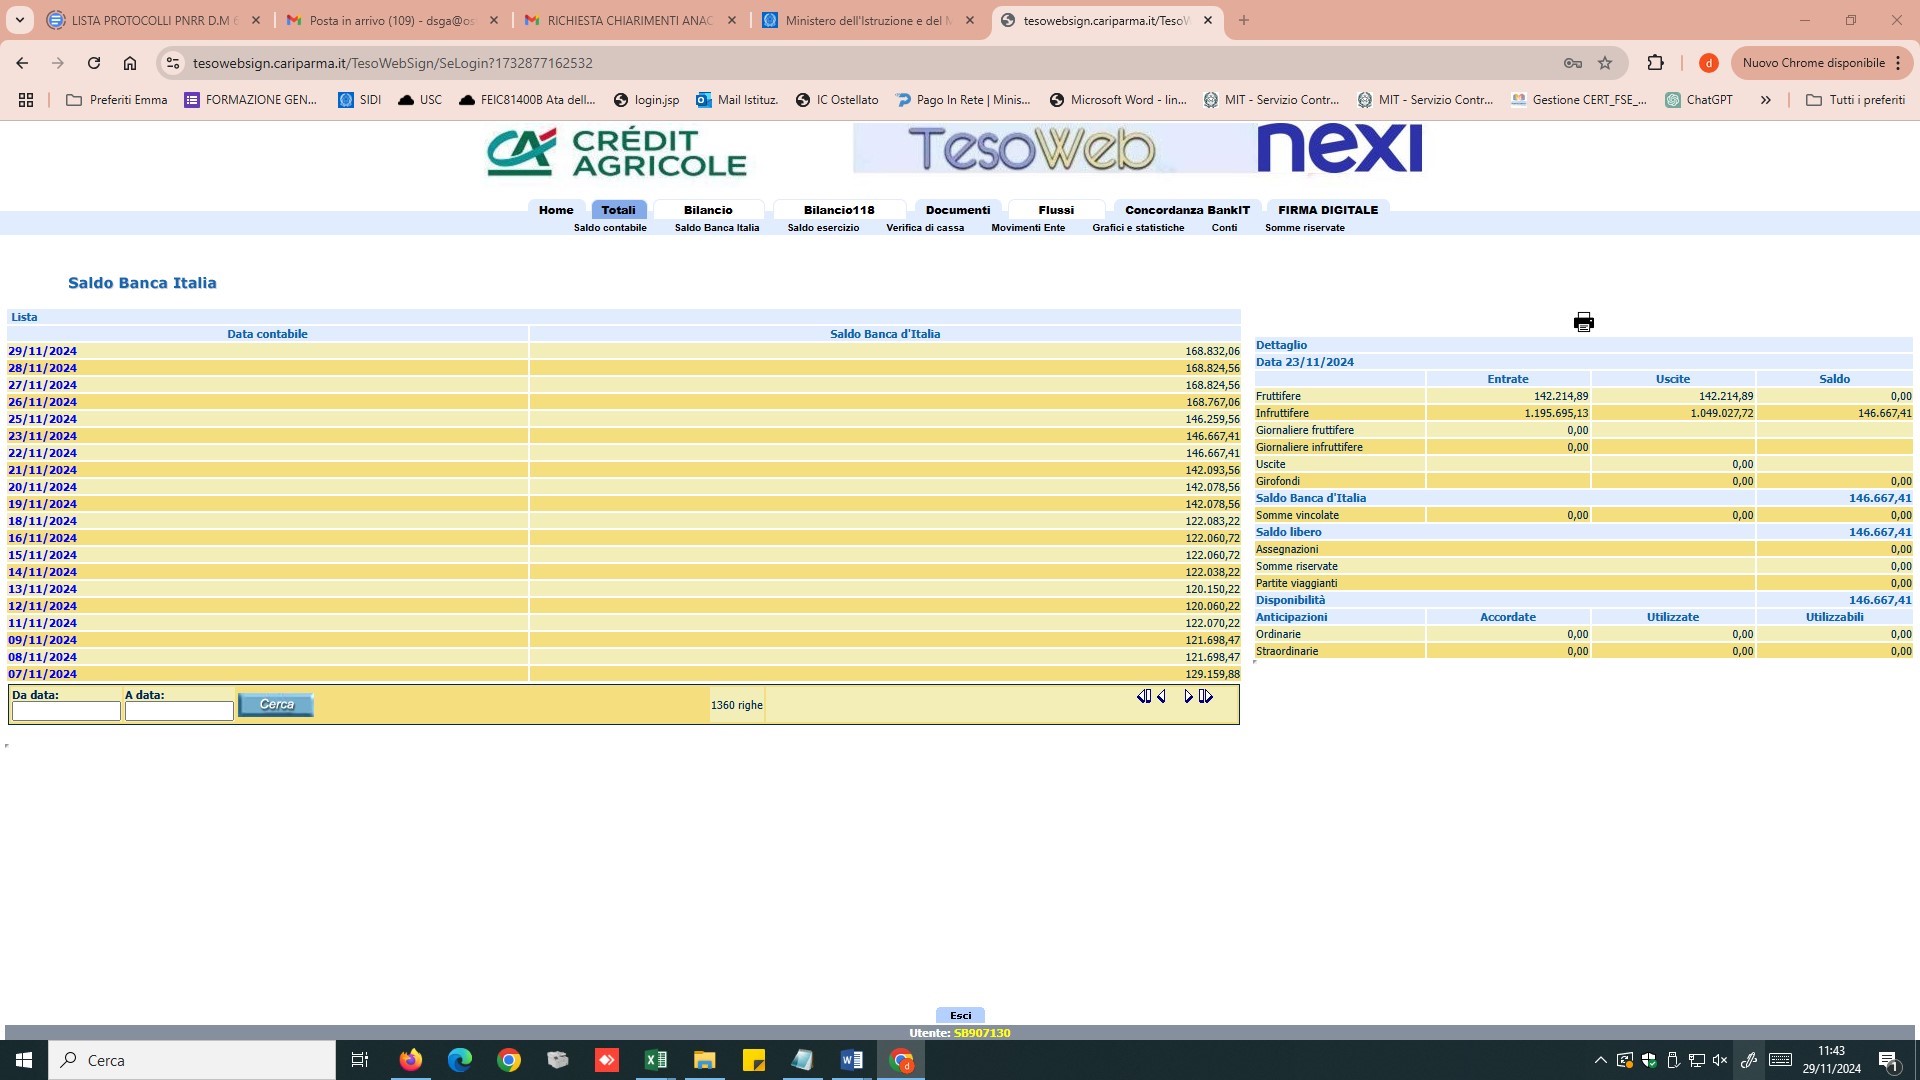Open the tab search dropdown arrow
This screenshot has width=1920, height=1080.
point(20,20)
